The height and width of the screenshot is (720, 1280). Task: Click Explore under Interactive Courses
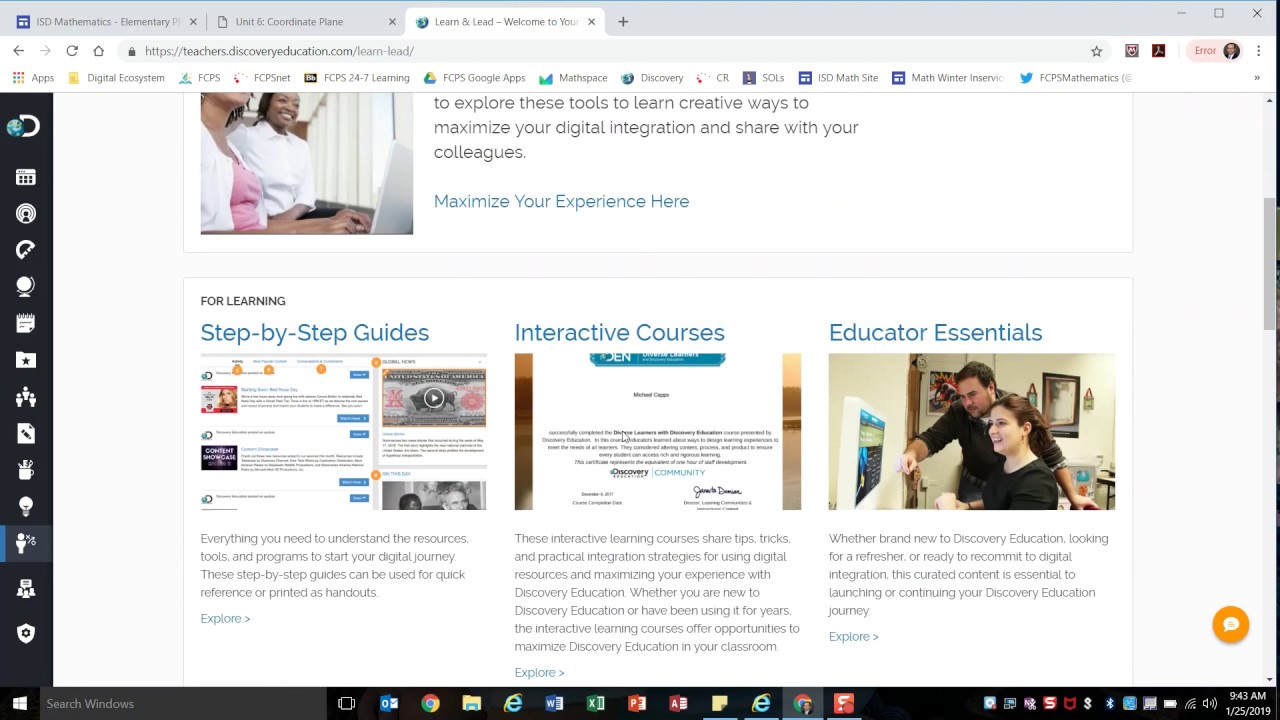(x=539, y=672)
